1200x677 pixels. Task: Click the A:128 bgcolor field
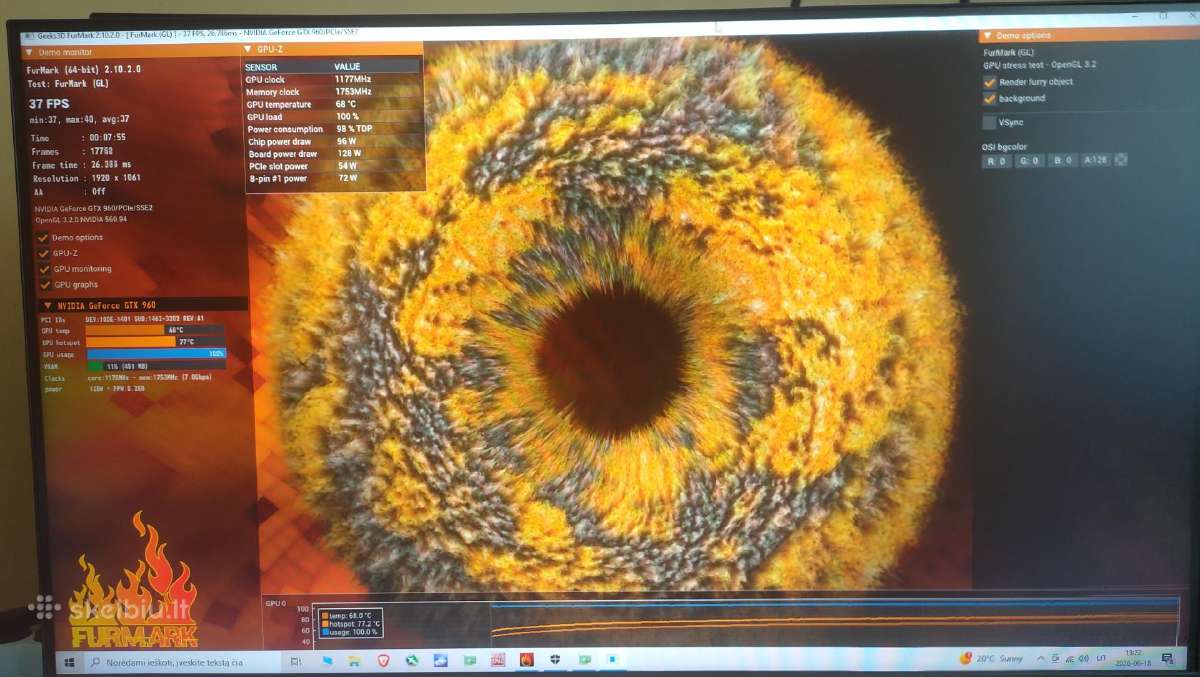(x=1096, y=160)
